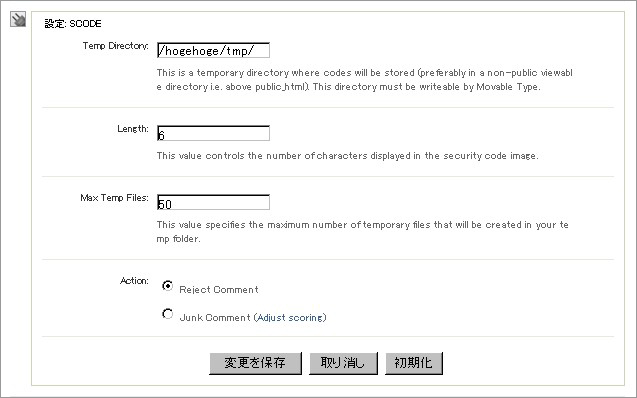This screenshot has height=398, width=637.
Task: Click the Length field label
Action: click(133, 129)
